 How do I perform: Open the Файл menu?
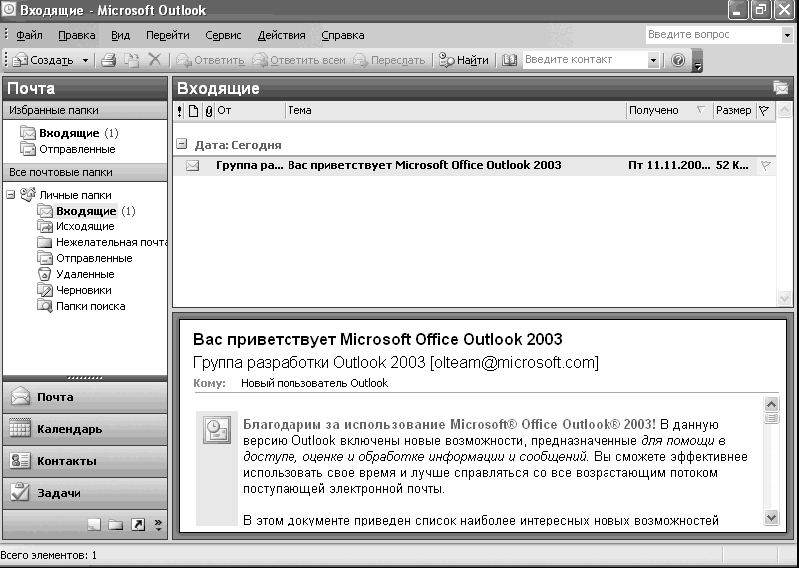pyautogui.click(x=30, y=35)
